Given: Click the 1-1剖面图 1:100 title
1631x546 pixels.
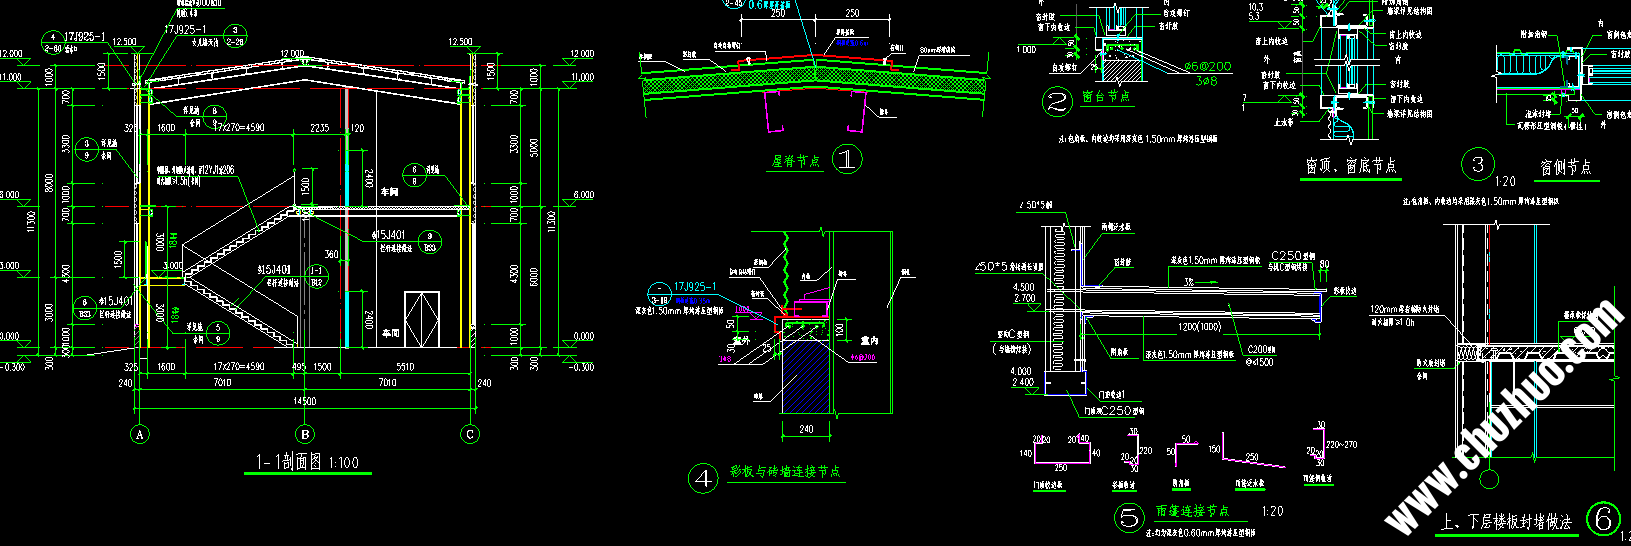Looking at the screenshot, I should [307, 462].
